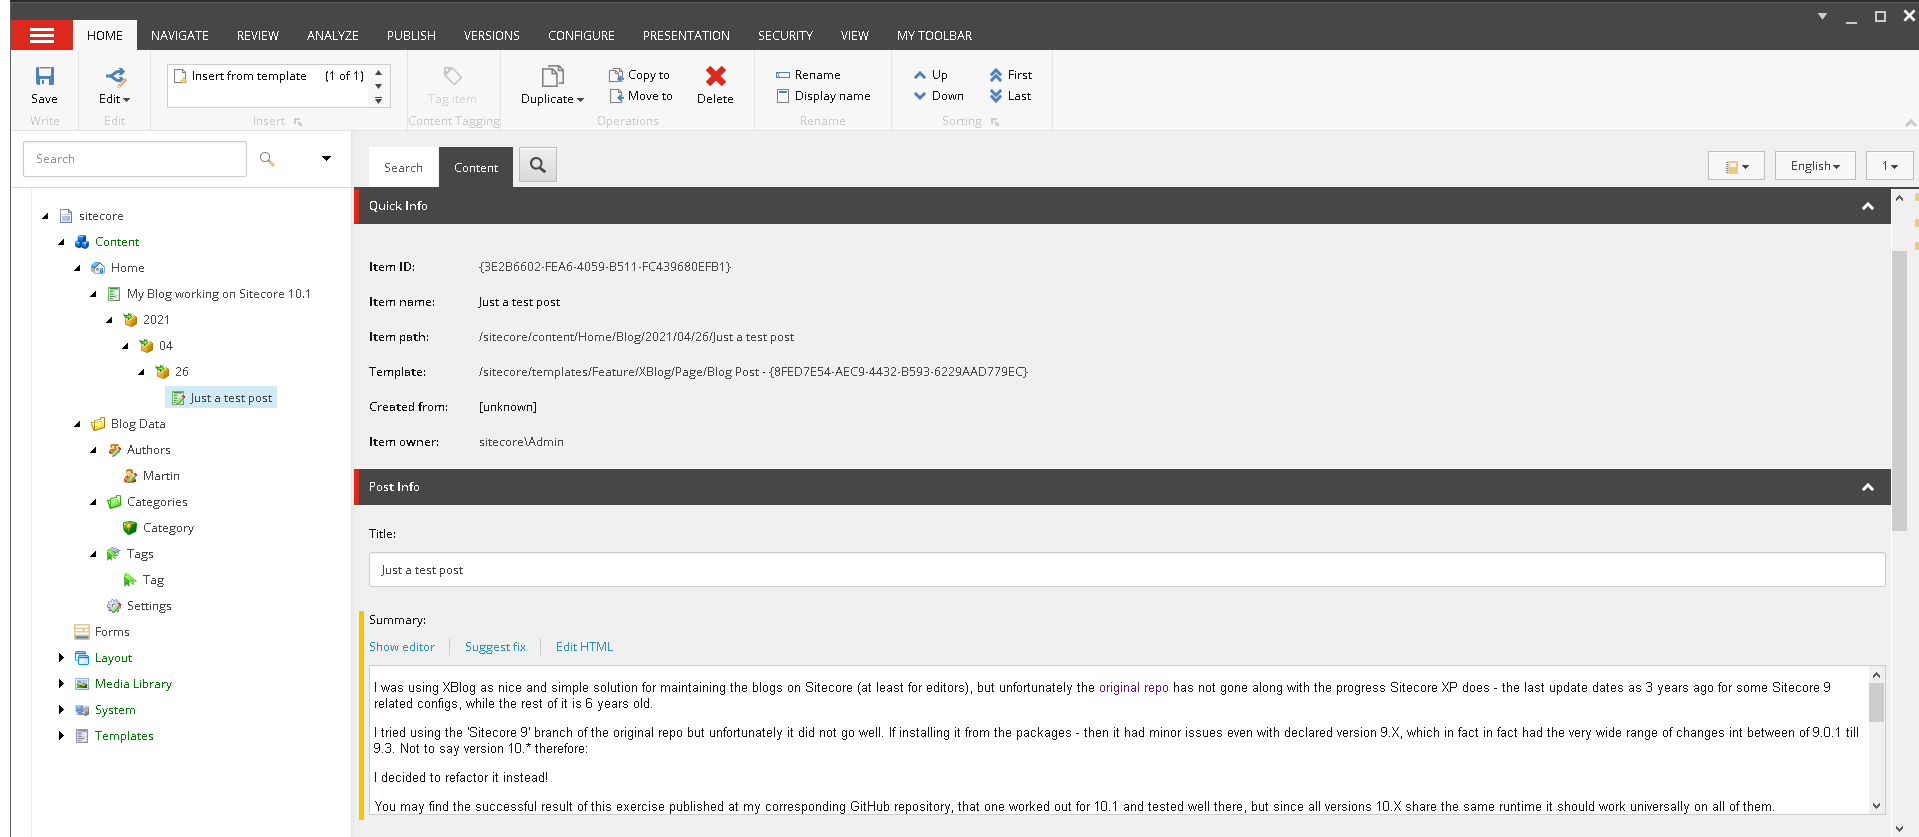This screenshot has height=837, width=1919.
Task: Click the Edit HTML link
Action: [x=584, y=647]
